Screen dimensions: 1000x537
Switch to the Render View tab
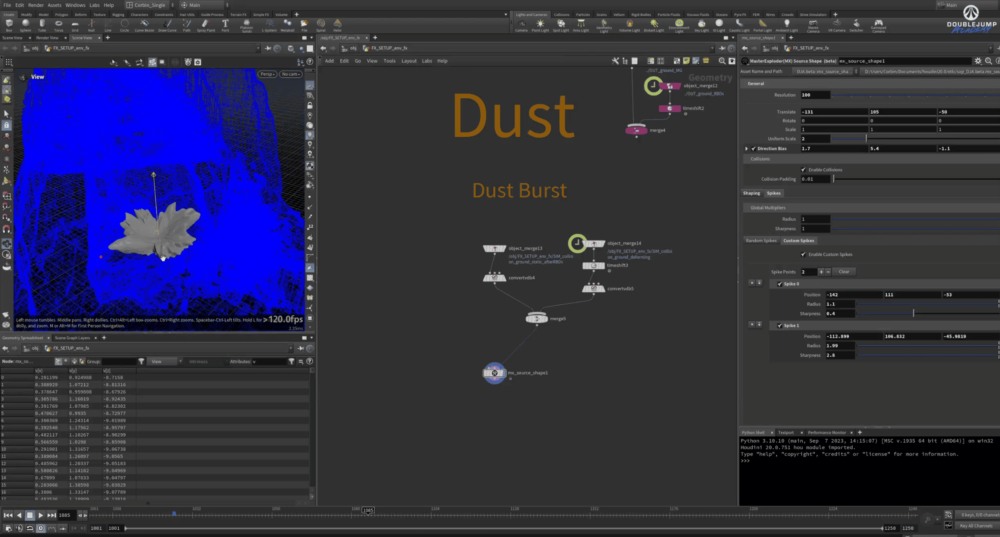tap(47, 38)
